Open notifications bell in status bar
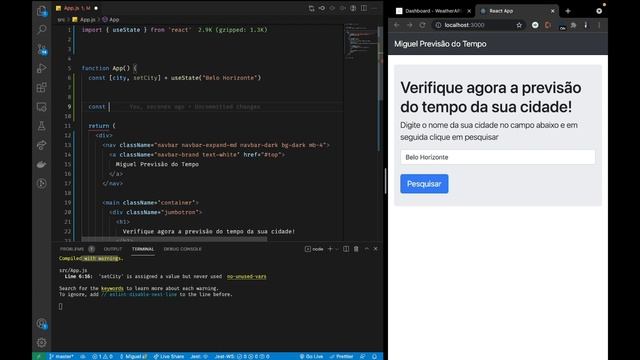The image size is (640, 360). pos(374,356)
